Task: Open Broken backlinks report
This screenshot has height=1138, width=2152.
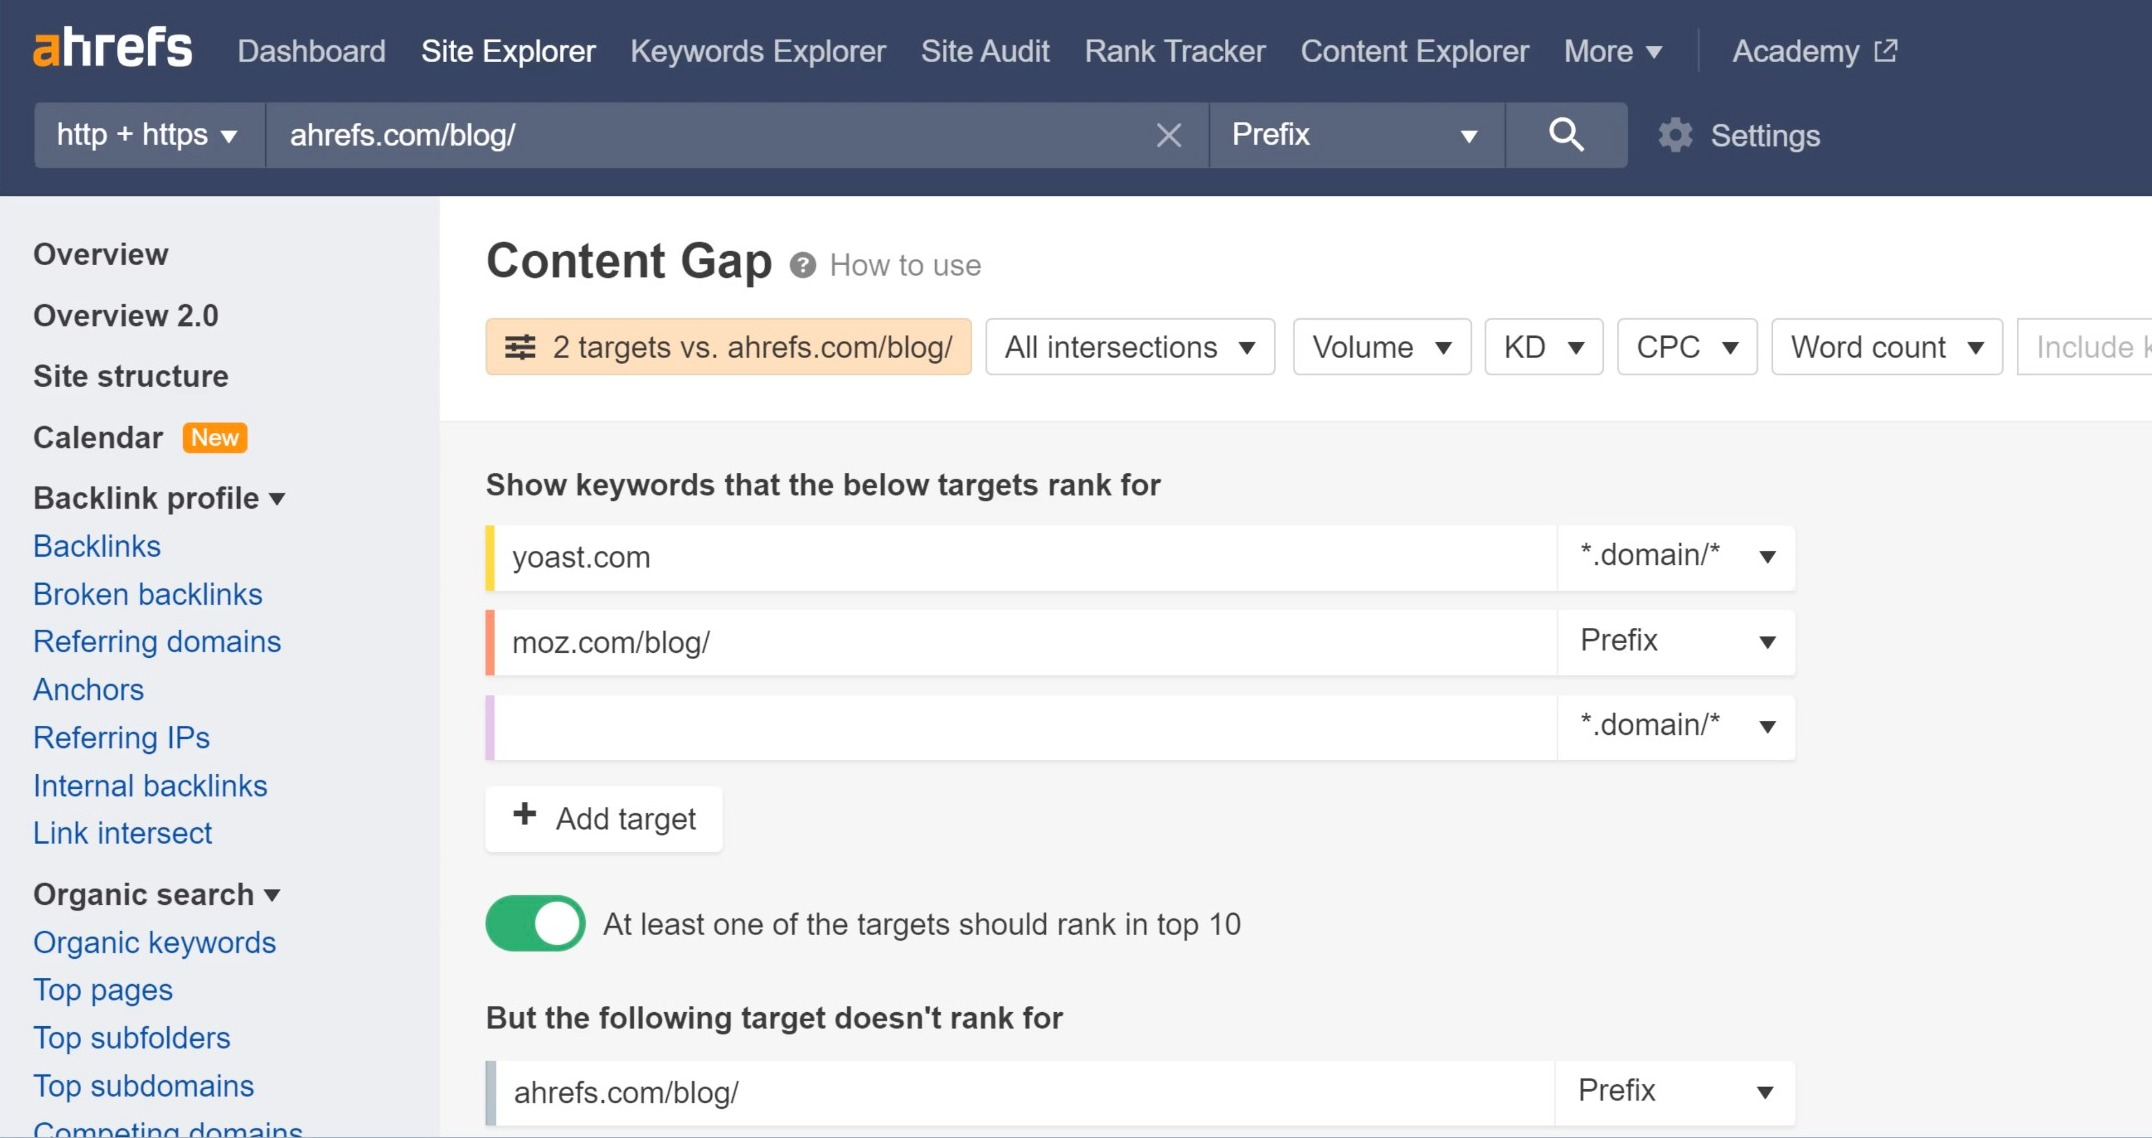Action: tap(148, 594)
